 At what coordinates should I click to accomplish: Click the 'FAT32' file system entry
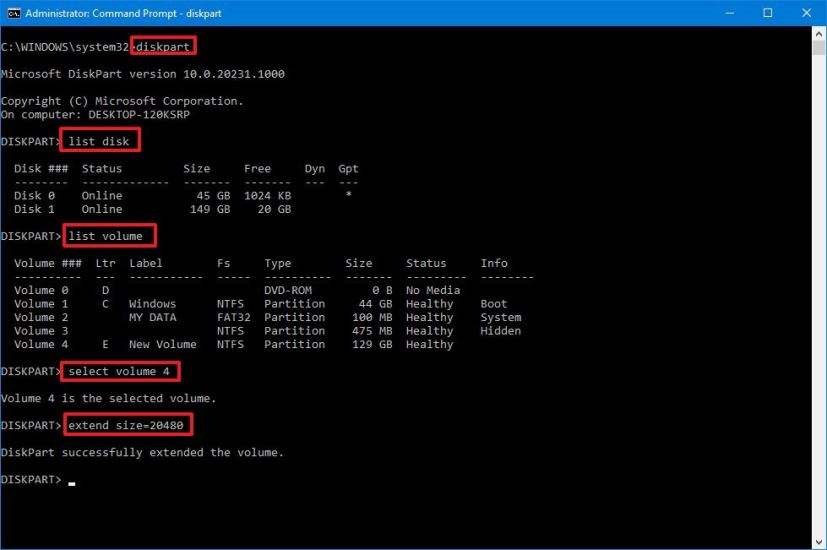pyautogui.click(x=234, y=317)
